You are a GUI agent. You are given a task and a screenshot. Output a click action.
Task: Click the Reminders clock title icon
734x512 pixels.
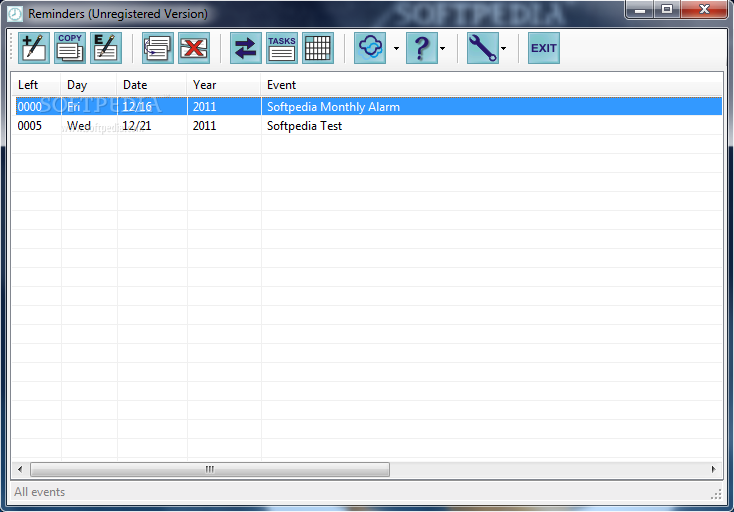tap(15, 14)
